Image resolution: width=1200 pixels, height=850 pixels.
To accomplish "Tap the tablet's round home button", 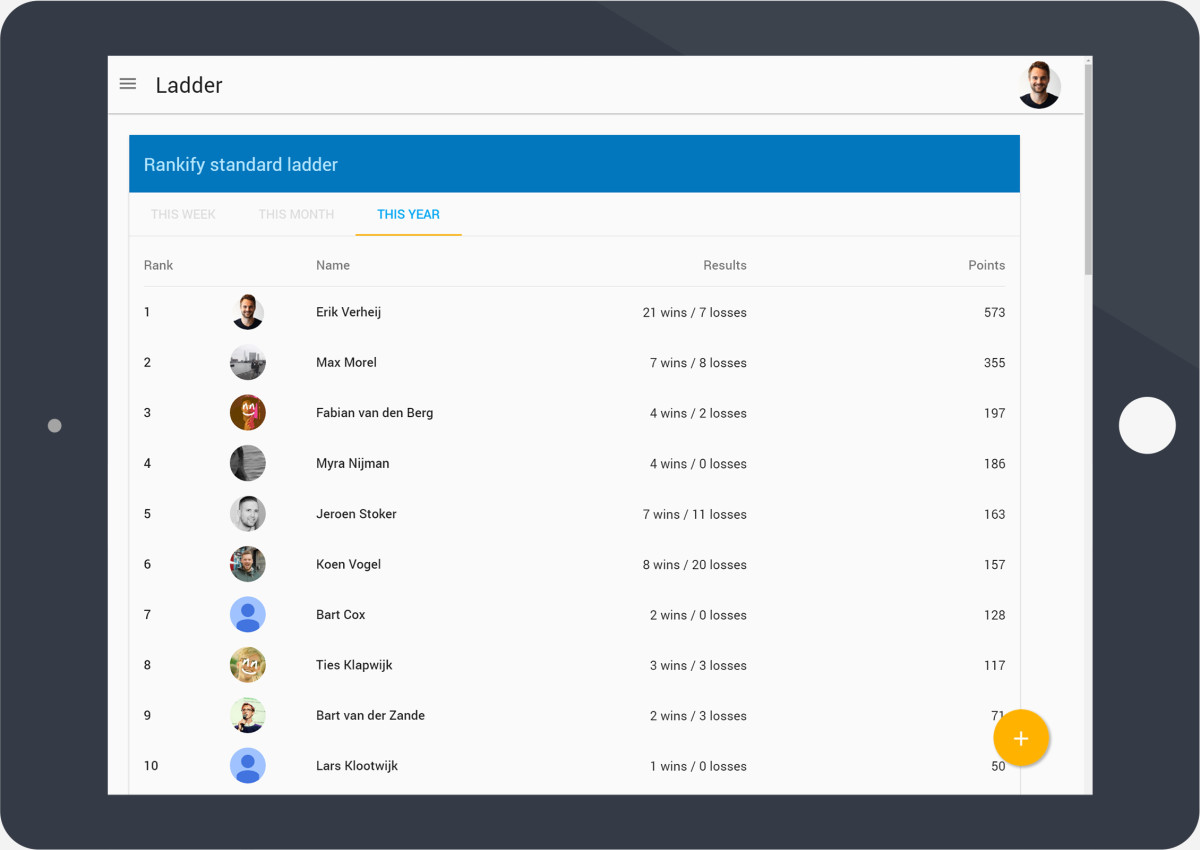I will click(1147, 425).
